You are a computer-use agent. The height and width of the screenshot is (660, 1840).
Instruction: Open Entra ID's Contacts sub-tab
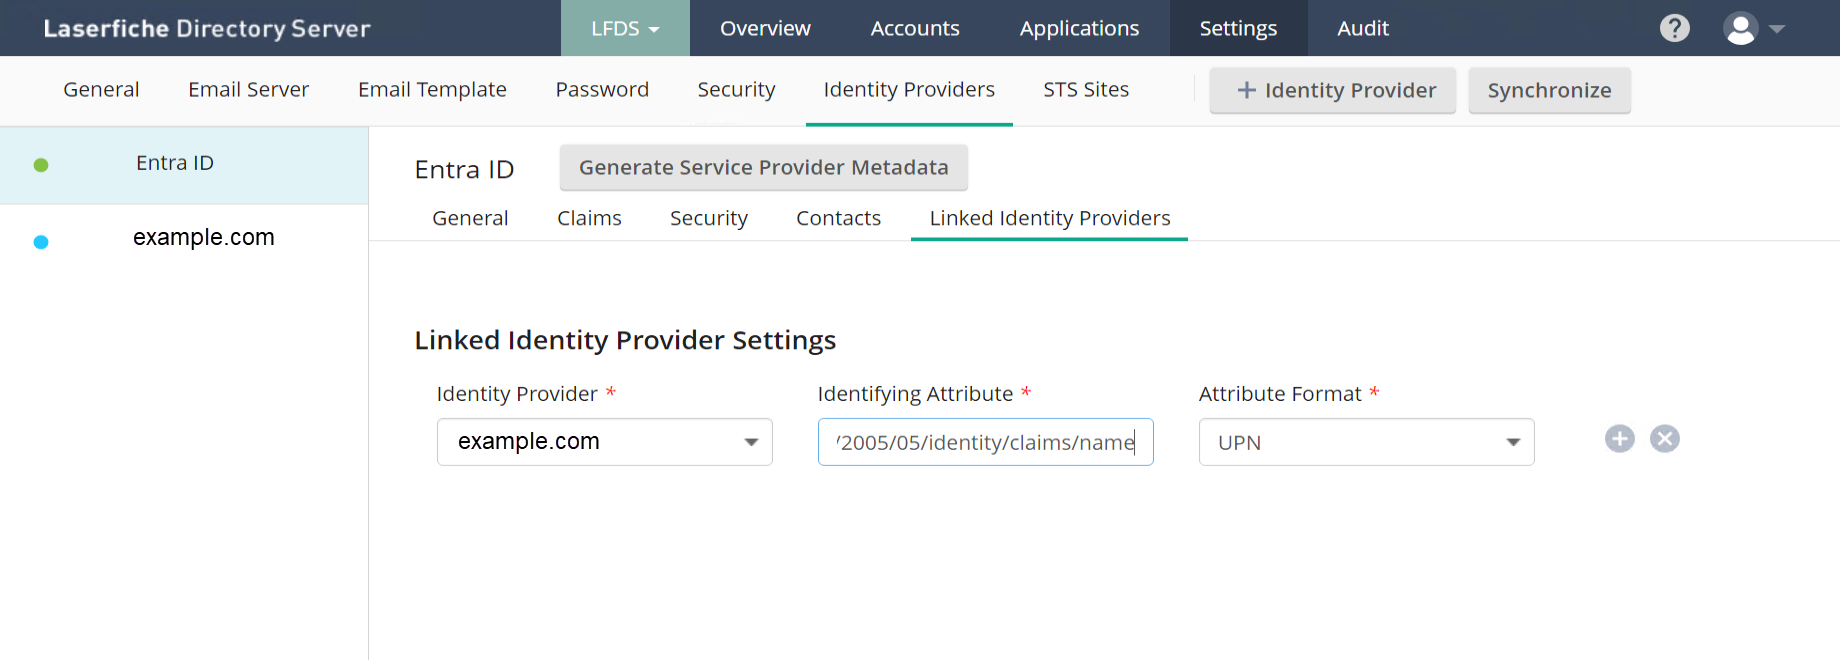coord(838,218)
